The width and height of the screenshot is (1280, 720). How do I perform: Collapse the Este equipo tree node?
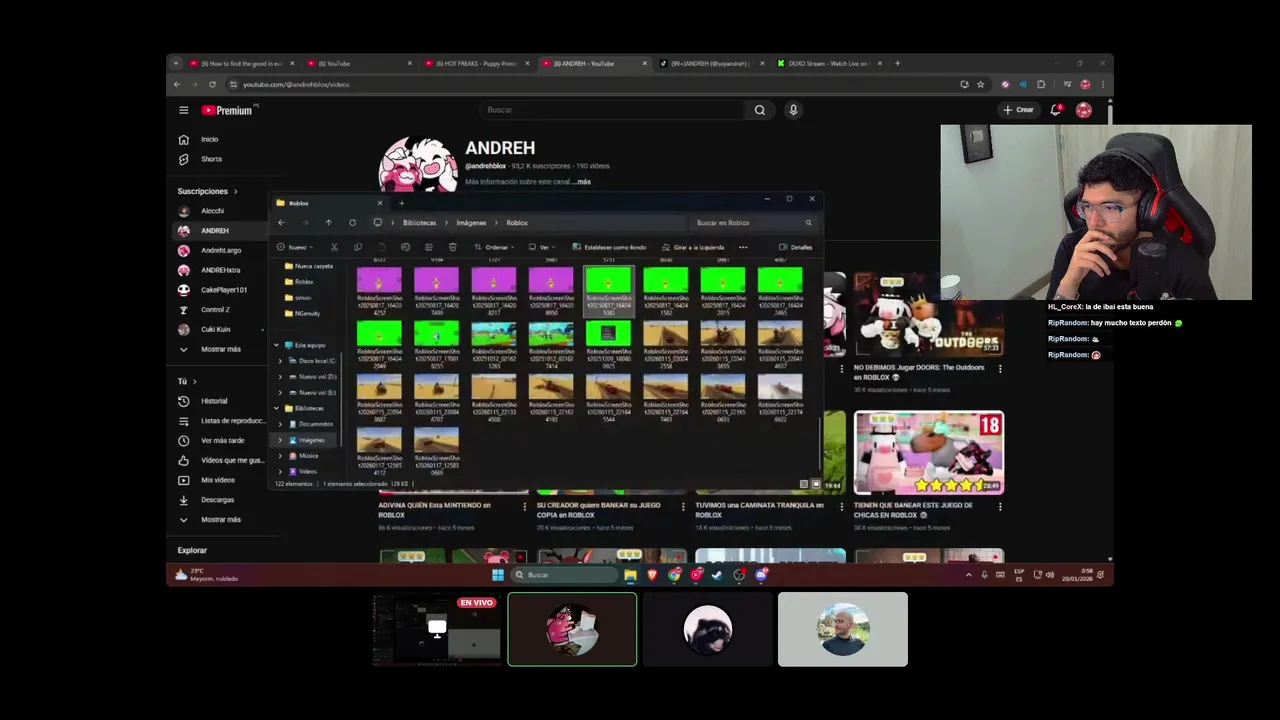tap(277, 345)
